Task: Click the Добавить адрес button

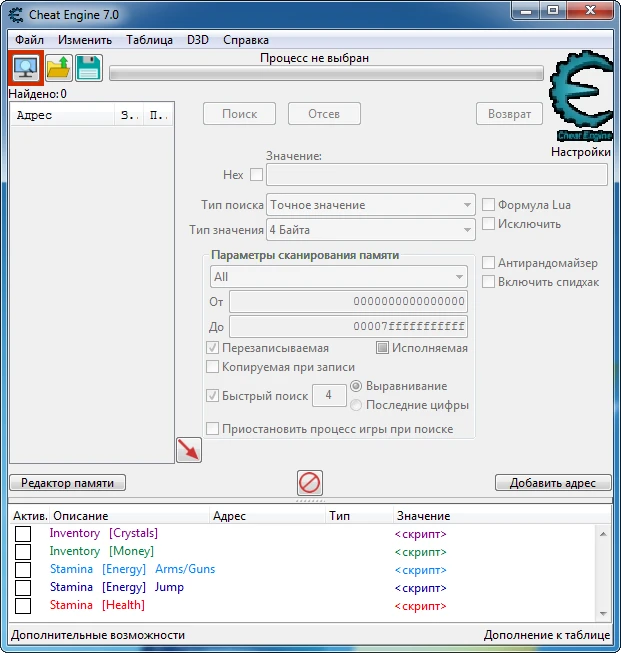Action: coord(553,483)
